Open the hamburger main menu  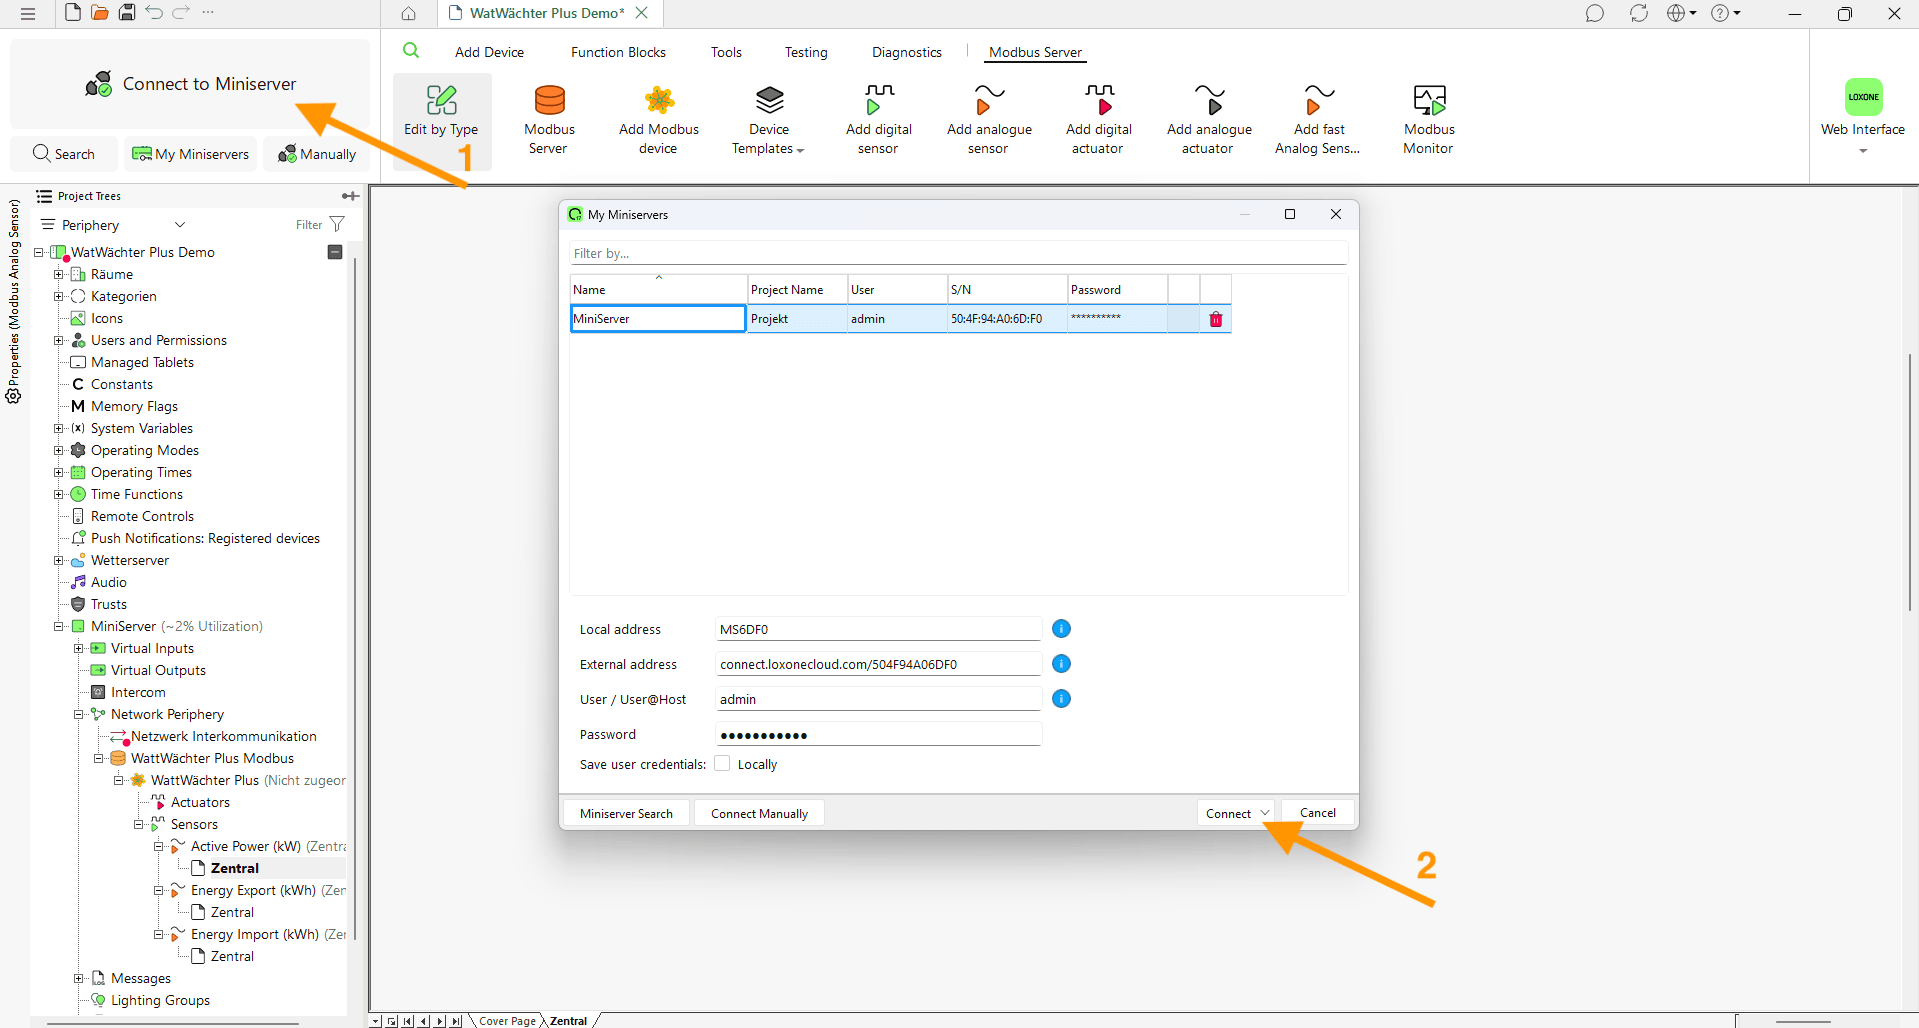(x=28, y=14)
